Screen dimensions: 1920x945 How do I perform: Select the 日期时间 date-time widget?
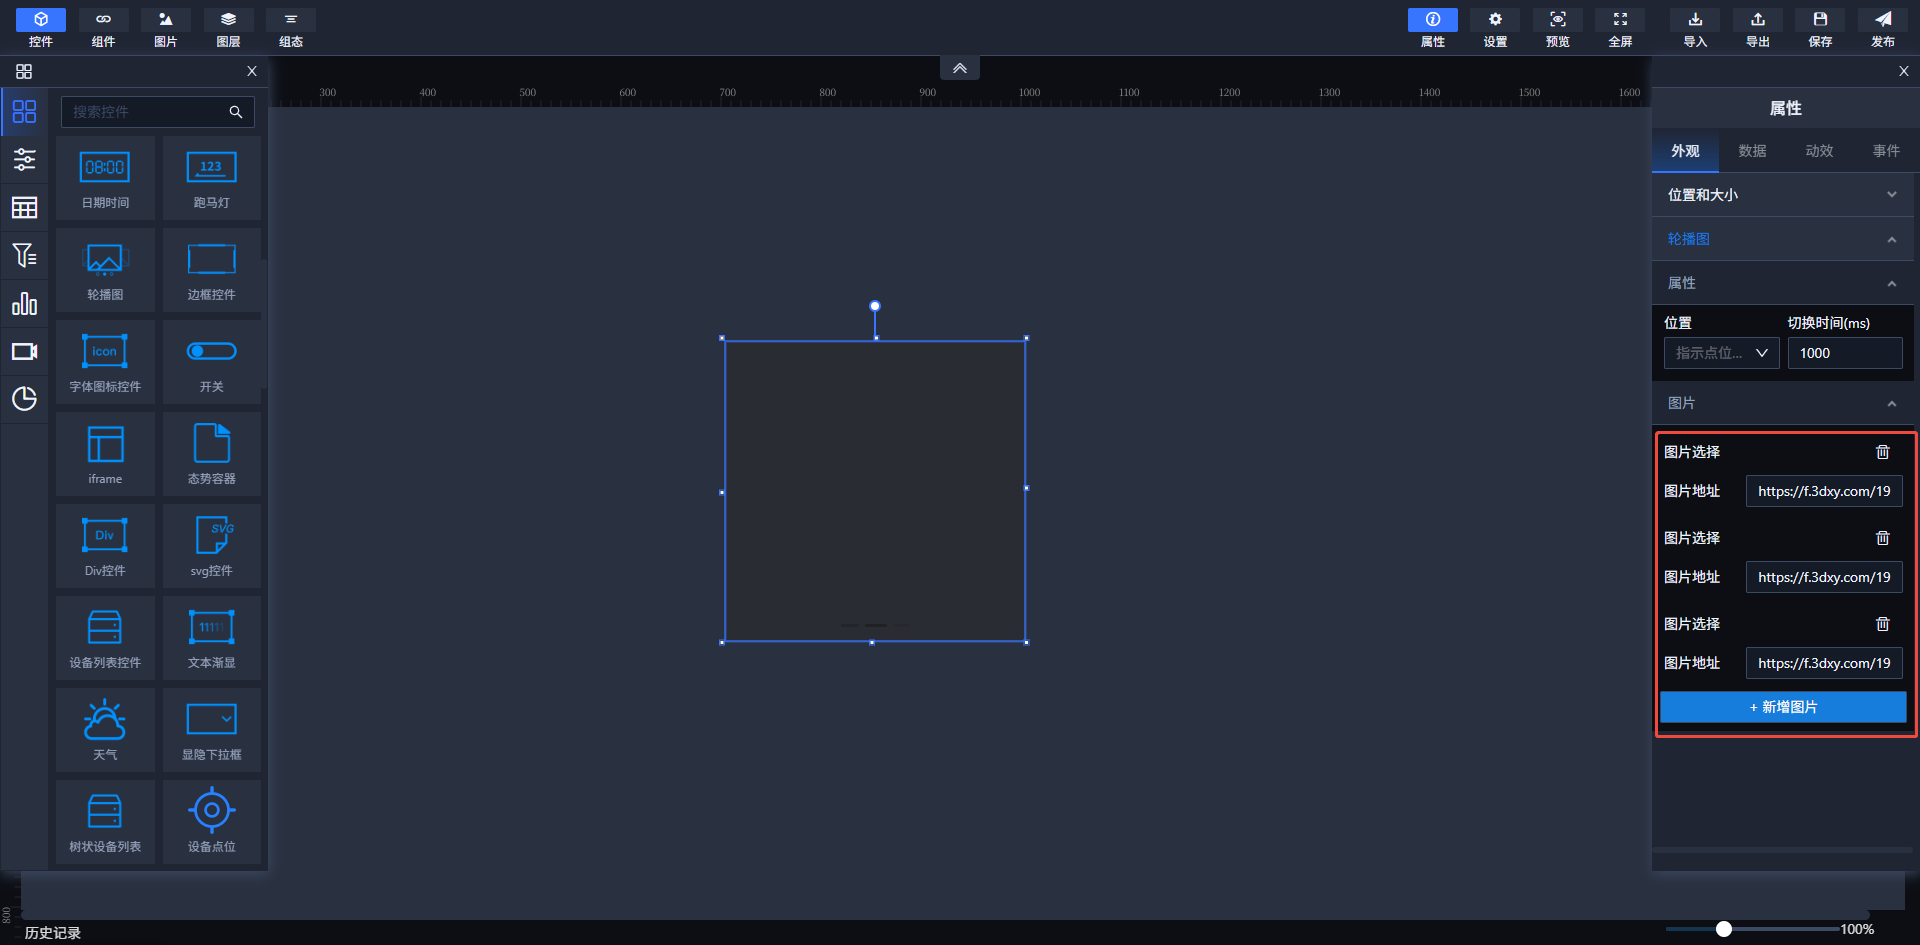coord(105,178)
